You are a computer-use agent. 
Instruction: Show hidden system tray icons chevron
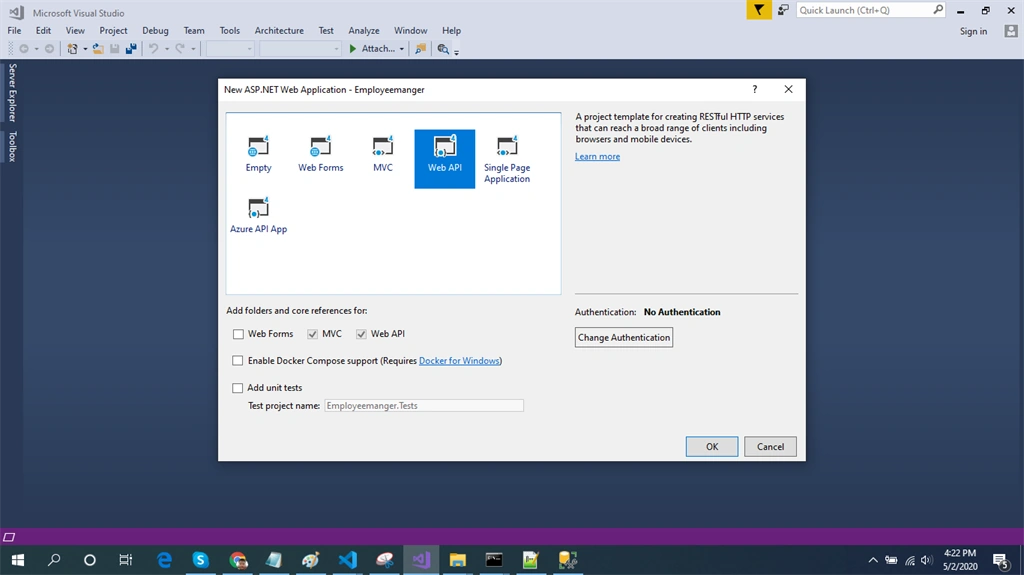point(872,560)
